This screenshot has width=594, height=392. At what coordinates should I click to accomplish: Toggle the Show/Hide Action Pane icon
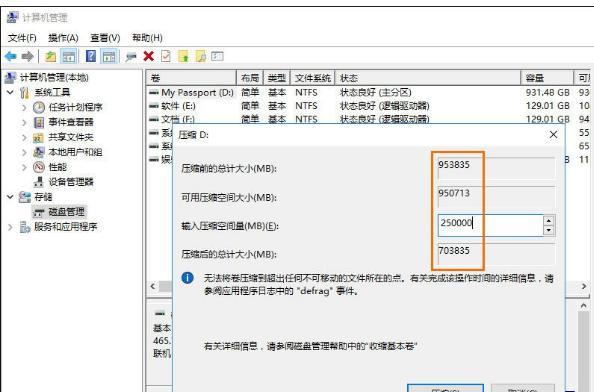pyautogui.click(x=109, y=57)
